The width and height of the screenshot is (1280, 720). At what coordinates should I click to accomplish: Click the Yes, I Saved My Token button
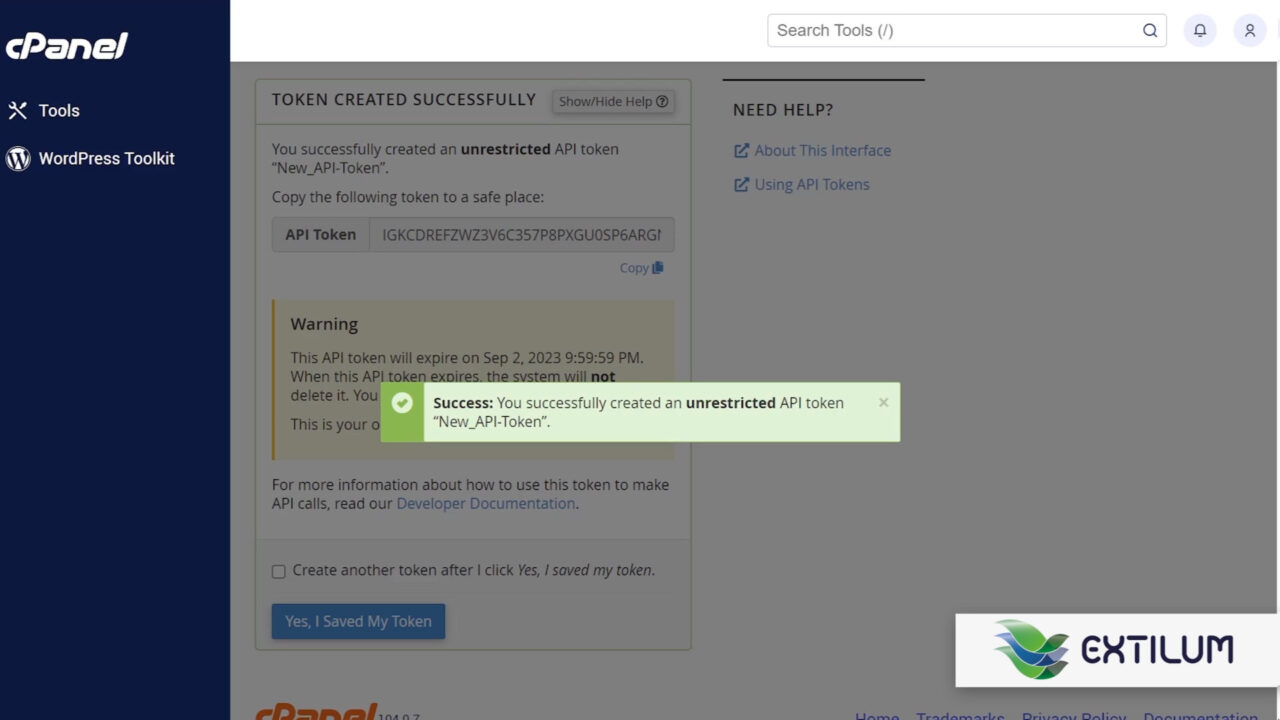[357, 621]
